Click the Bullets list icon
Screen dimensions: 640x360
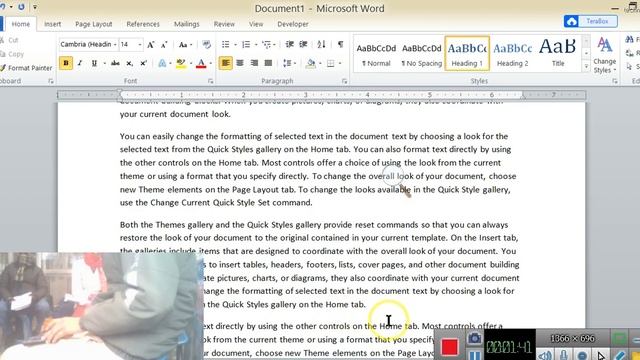[225, 44]
